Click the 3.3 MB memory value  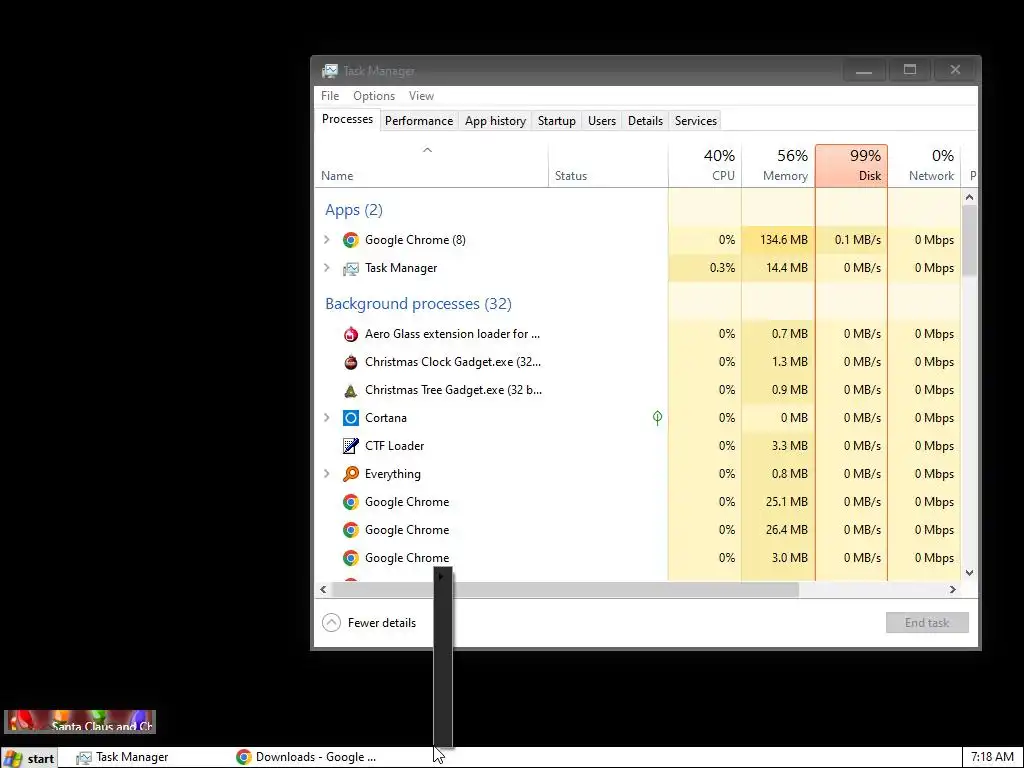coord(778,446)
